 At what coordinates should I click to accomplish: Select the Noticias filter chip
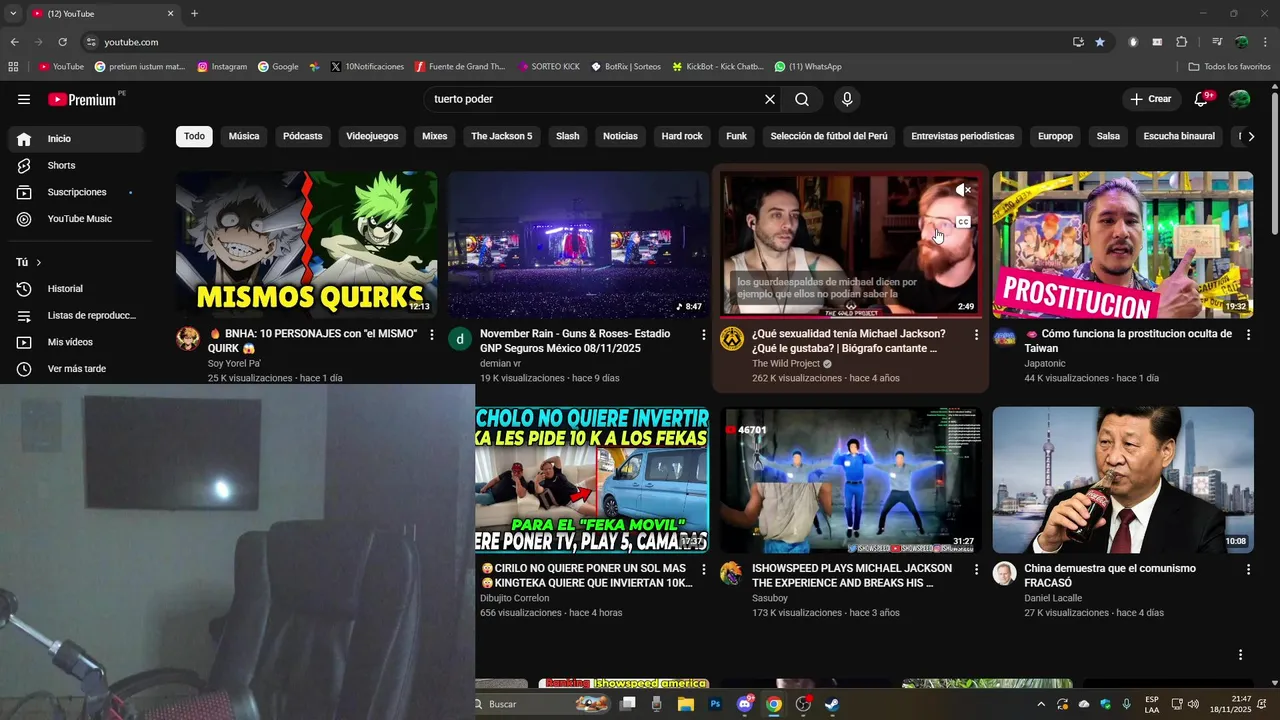point(620,136)
